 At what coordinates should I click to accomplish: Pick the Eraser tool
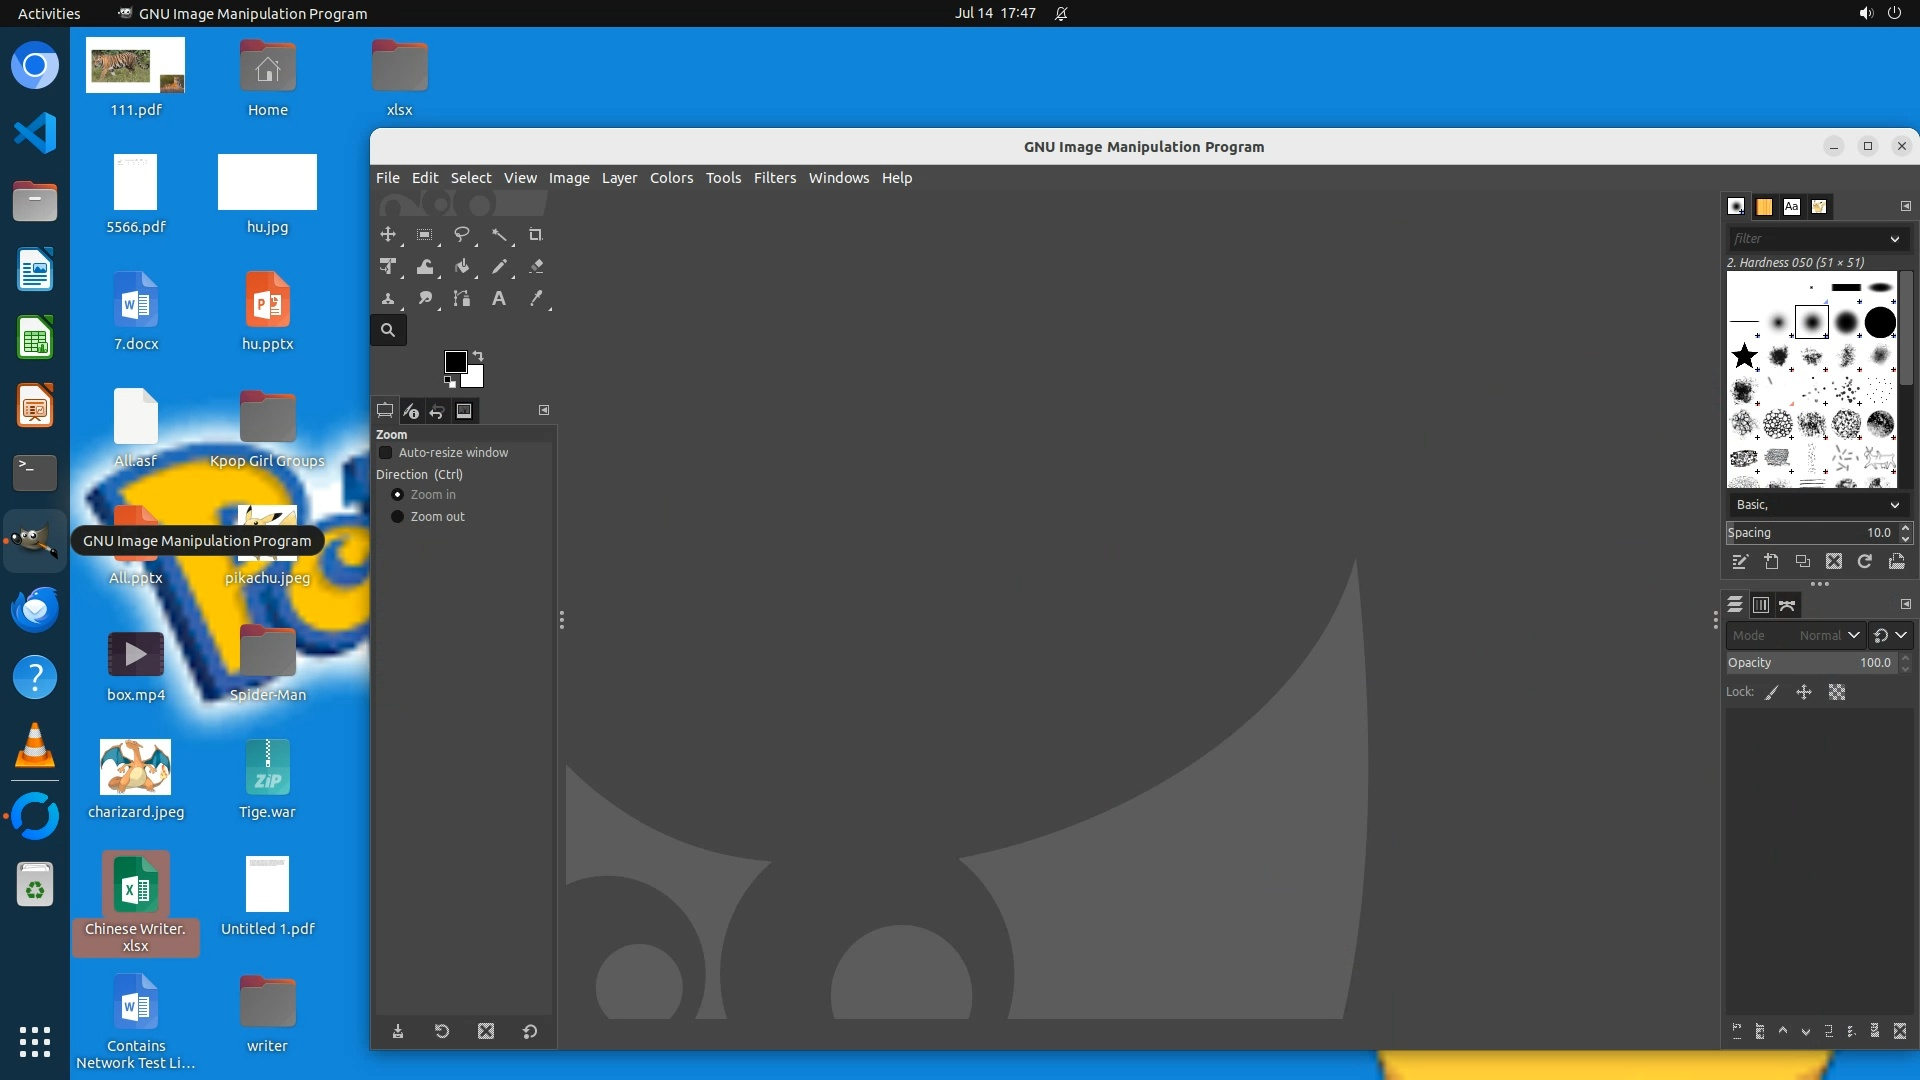pyautogui.click(x=536, y=267)
